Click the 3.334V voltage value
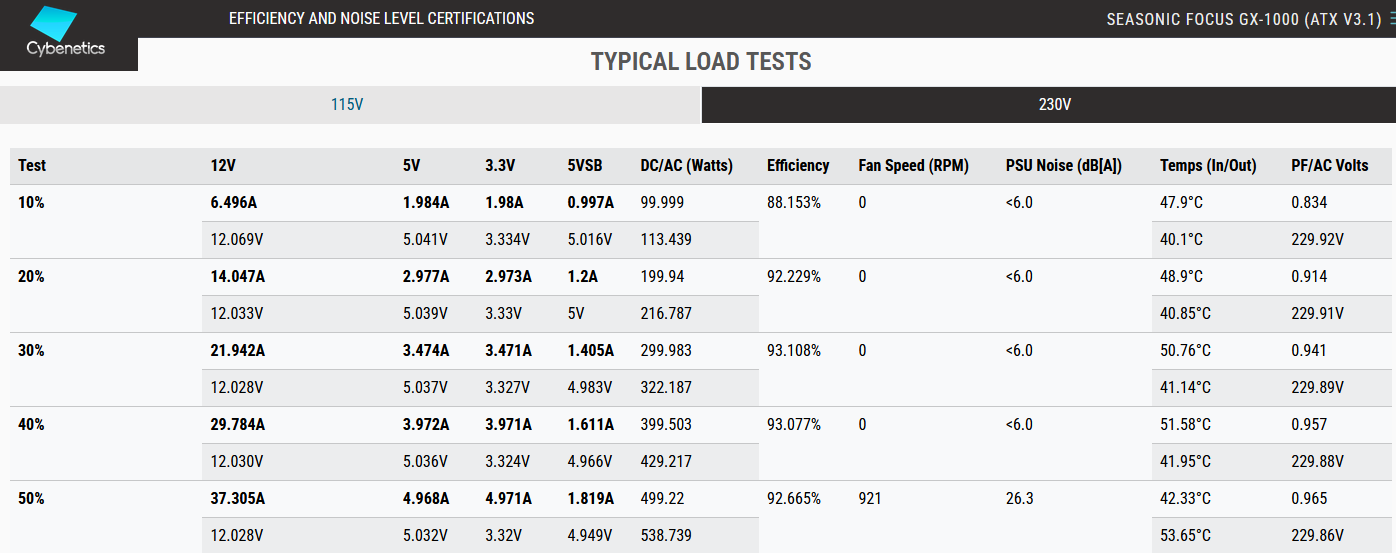This screenshot has height=553, width=1396. tap(507, 240)
